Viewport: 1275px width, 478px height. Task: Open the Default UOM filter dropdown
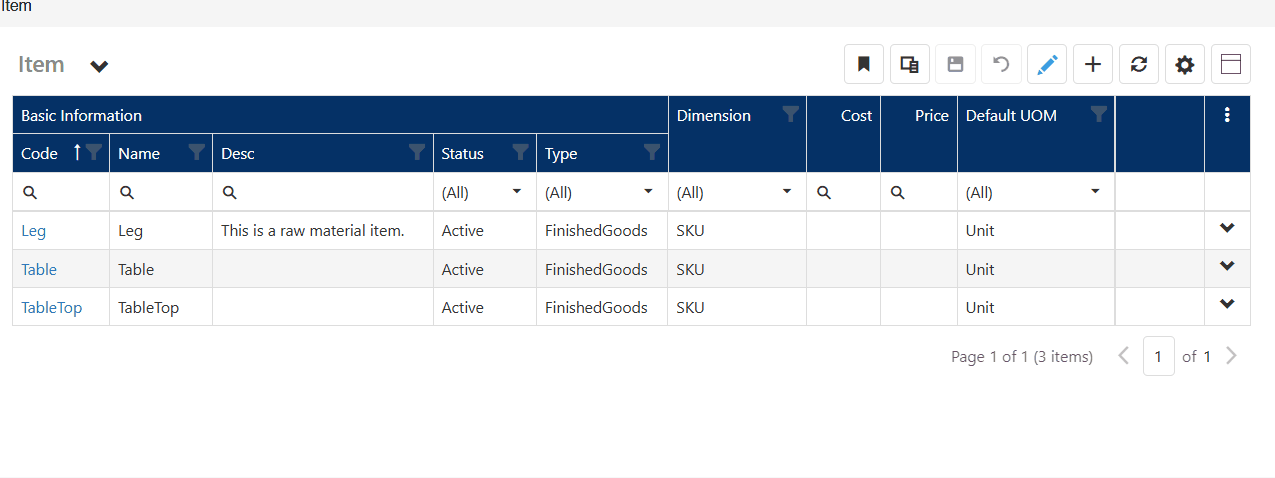point(1095,192)
